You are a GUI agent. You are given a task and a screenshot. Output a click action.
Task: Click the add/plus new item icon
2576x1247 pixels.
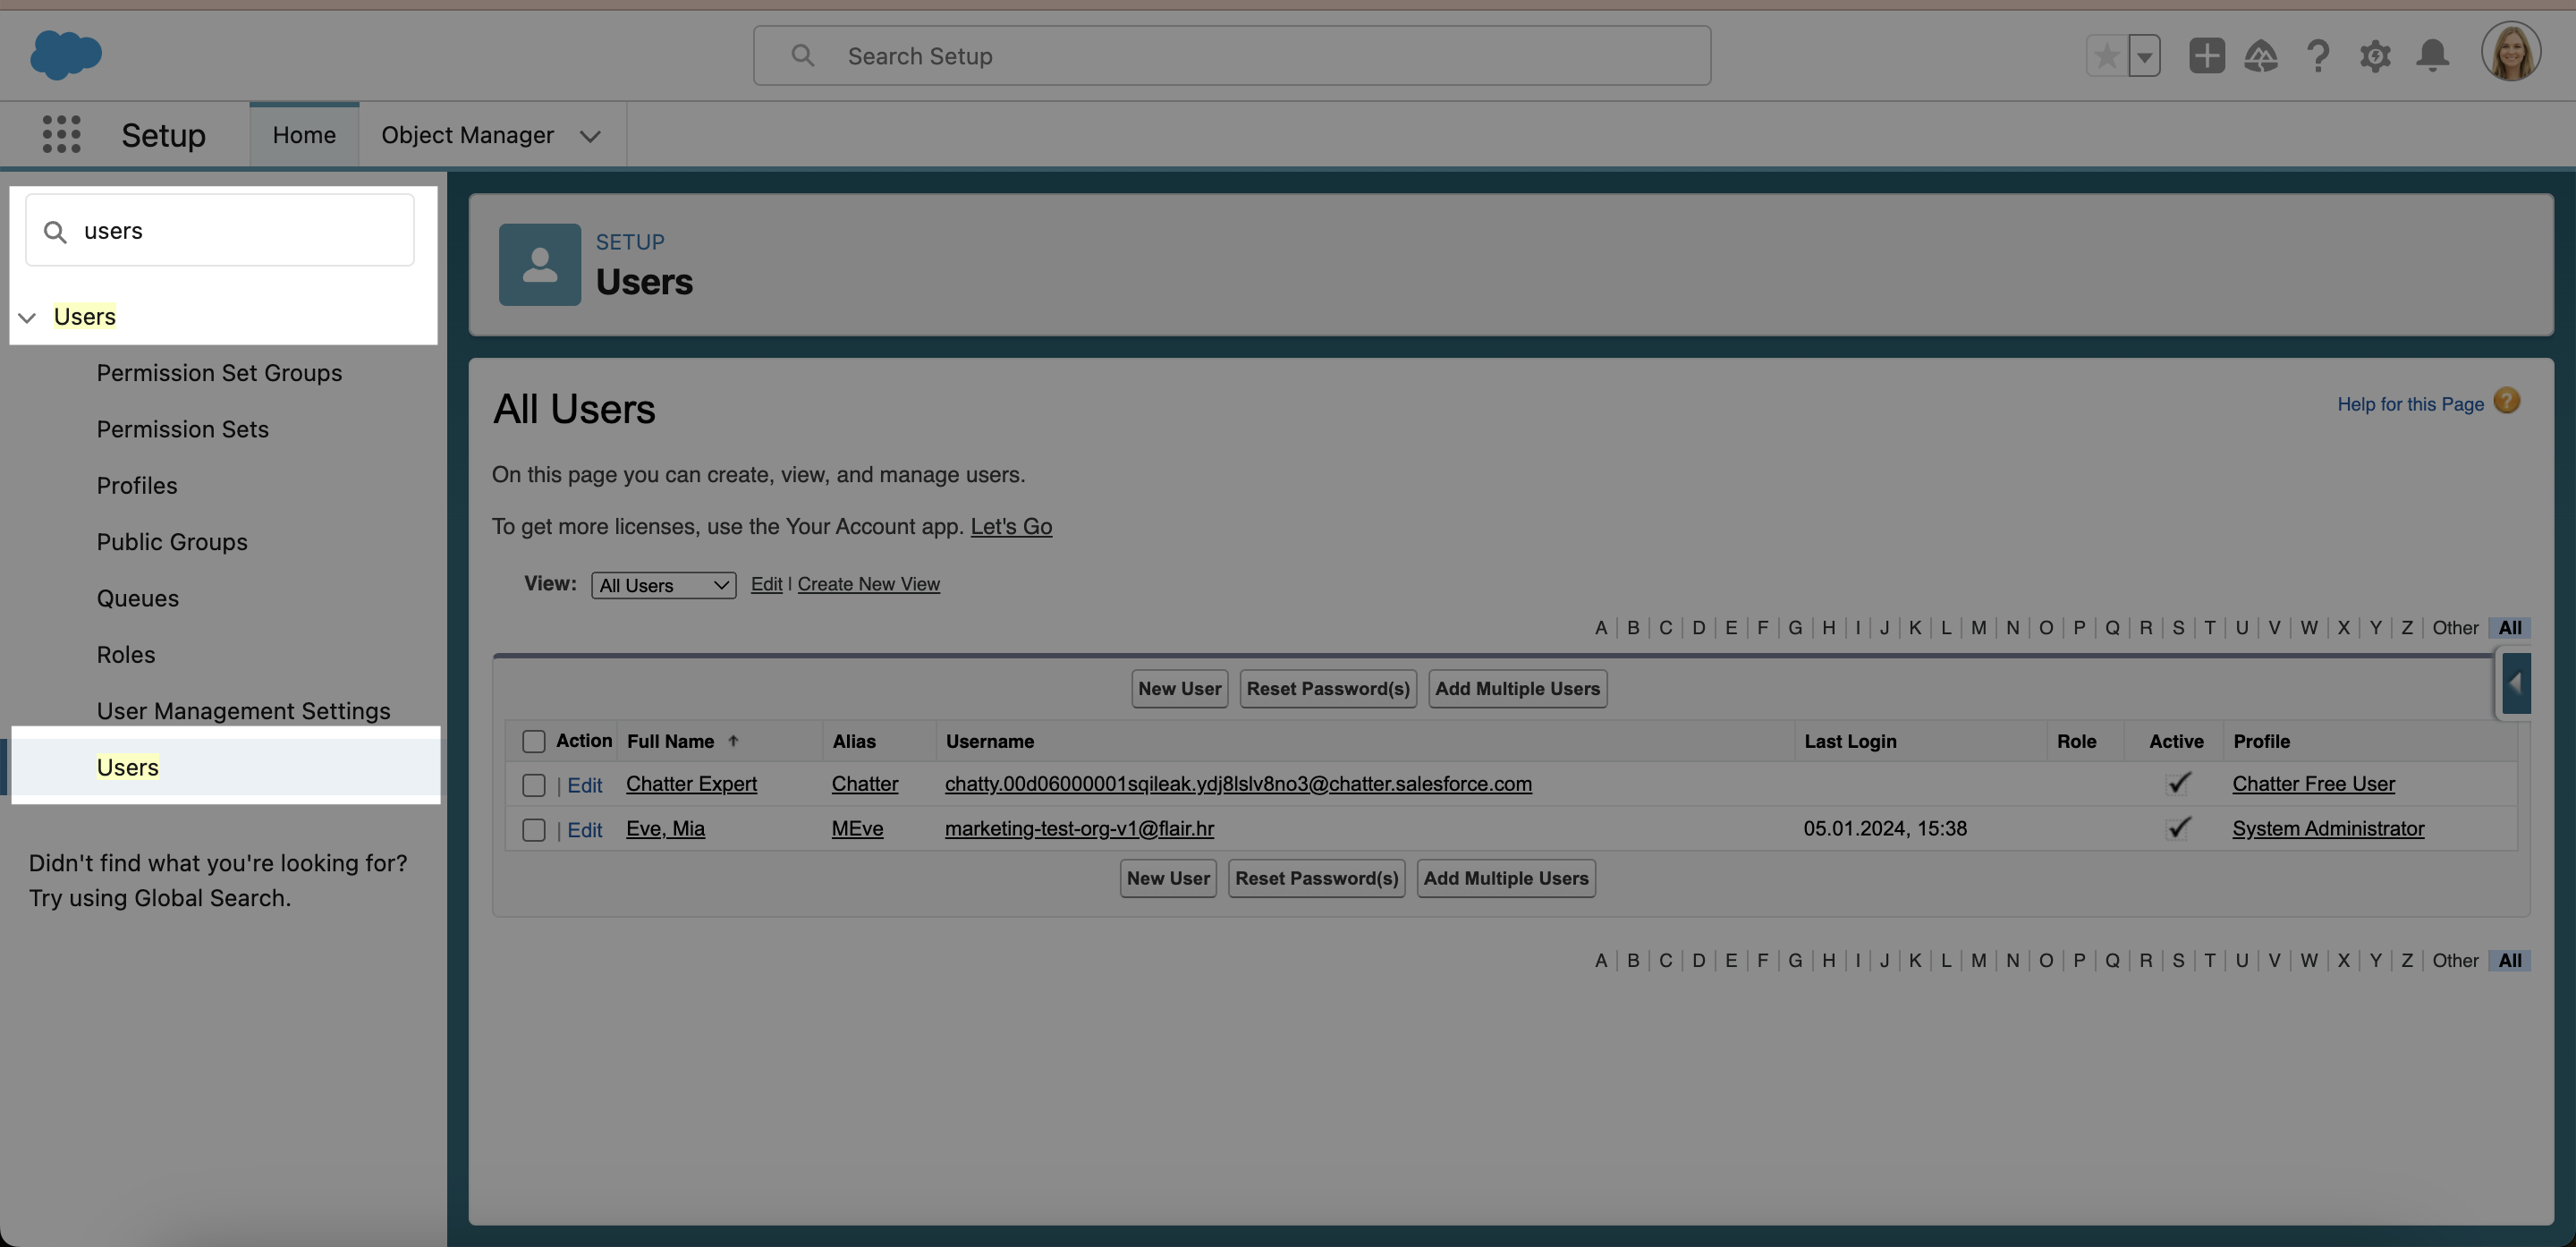click(2208, 55)
